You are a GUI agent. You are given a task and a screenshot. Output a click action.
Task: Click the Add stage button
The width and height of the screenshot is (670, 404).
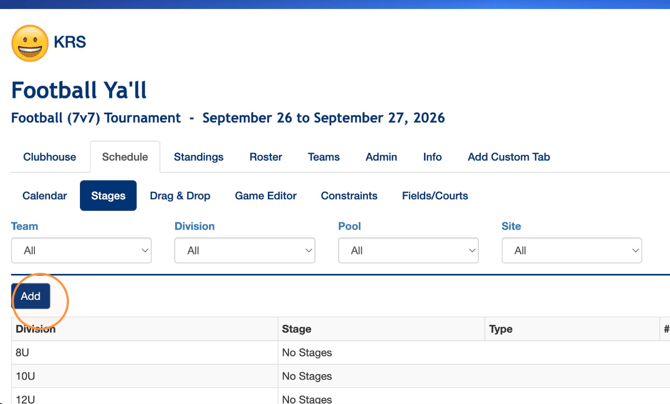[31, 296]
